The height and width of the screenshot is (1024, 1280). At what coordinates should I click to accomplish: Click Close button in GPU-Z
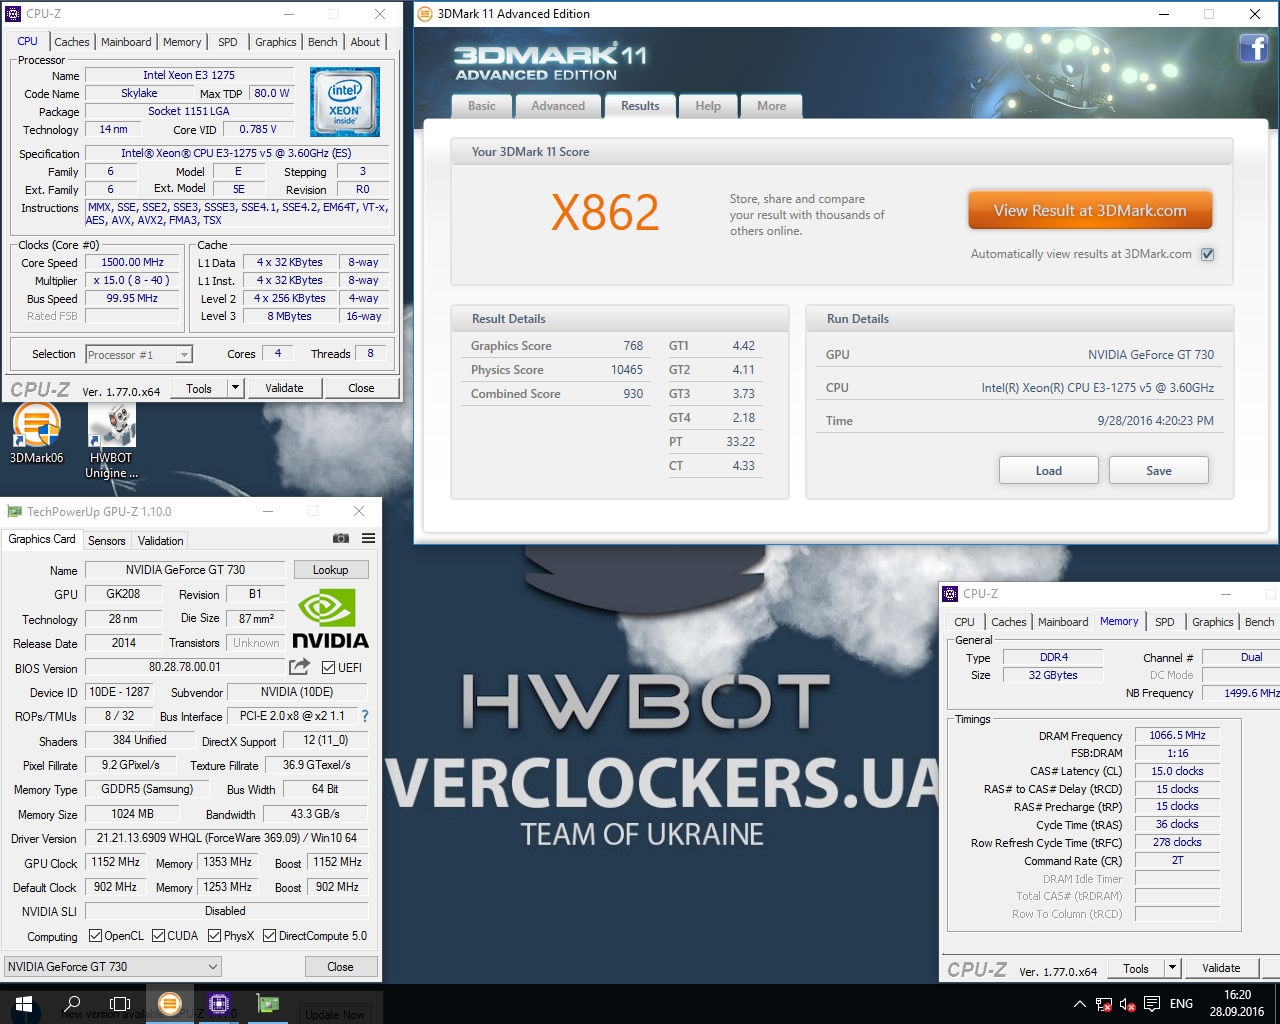(340, 967)
